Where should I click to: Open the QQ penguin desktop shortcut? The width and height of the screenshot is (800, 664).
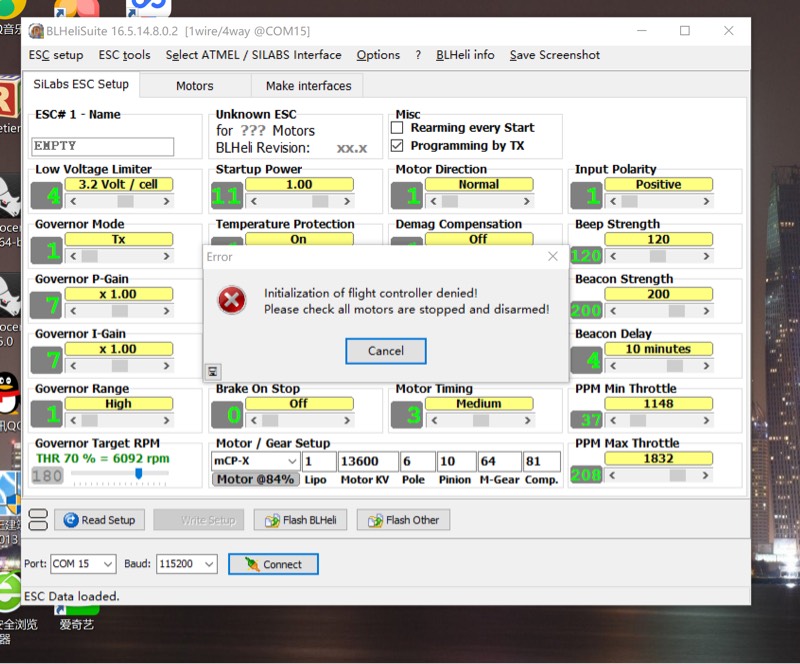tap(9, 393)
